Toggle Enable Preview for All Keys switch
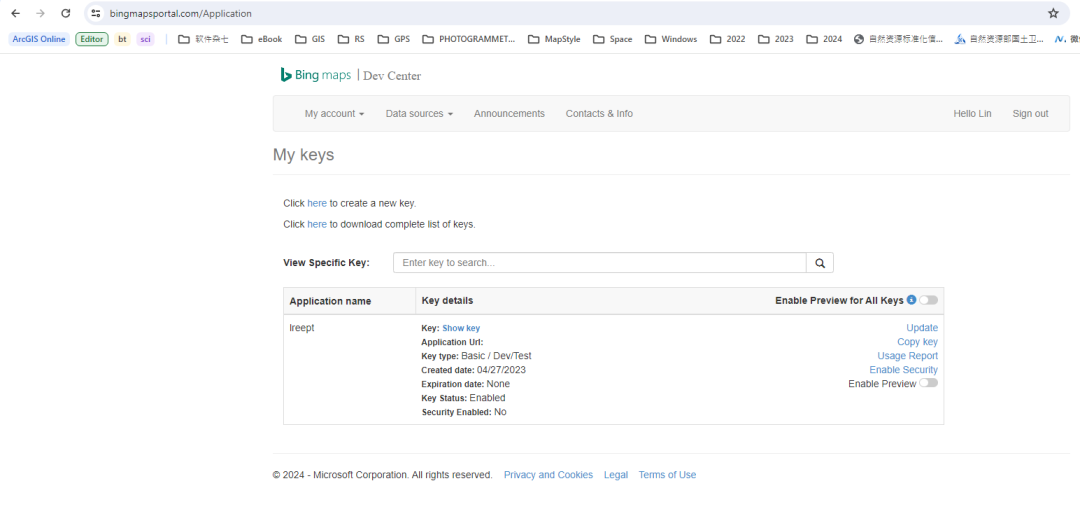The width and height of the screenshot is (1080, 509). (928, 300)
